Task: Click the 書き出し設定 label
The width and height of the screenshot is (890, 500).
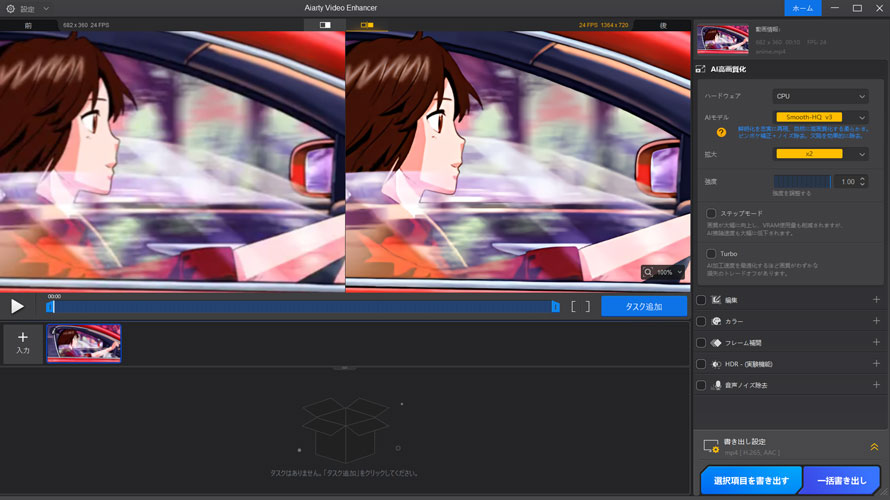Action: point(745,442)
